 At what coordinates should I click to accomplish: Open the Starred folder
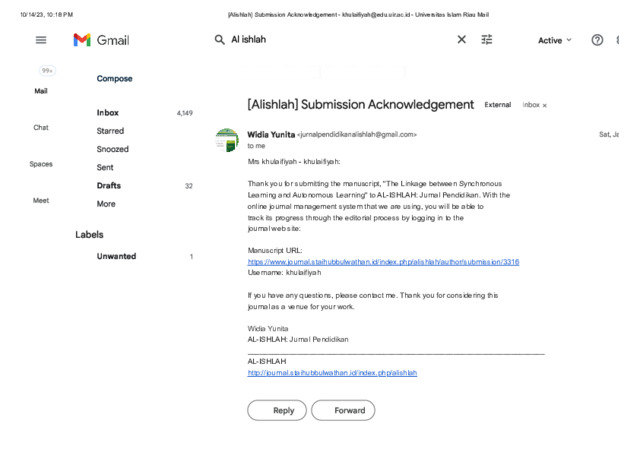coord(110,131)
